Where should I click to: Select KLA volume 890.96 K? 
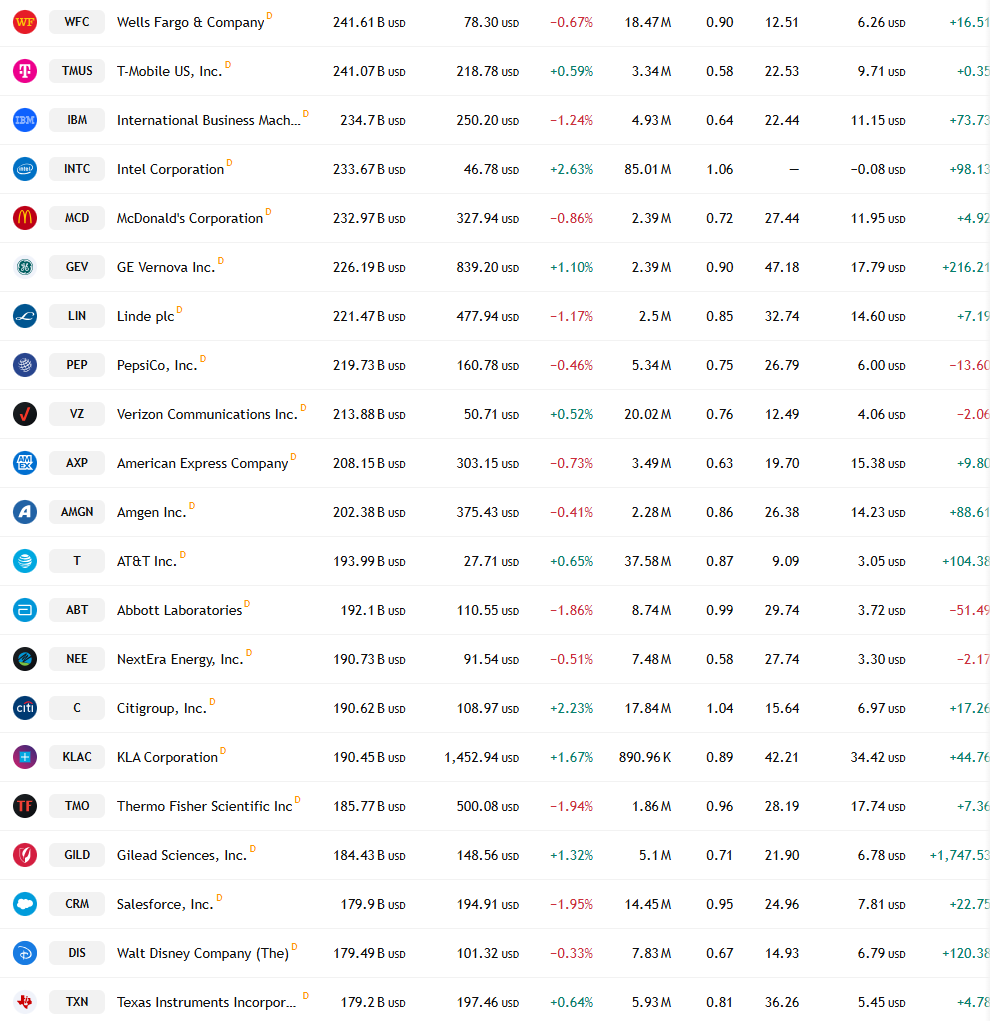(x=645, y=757)
